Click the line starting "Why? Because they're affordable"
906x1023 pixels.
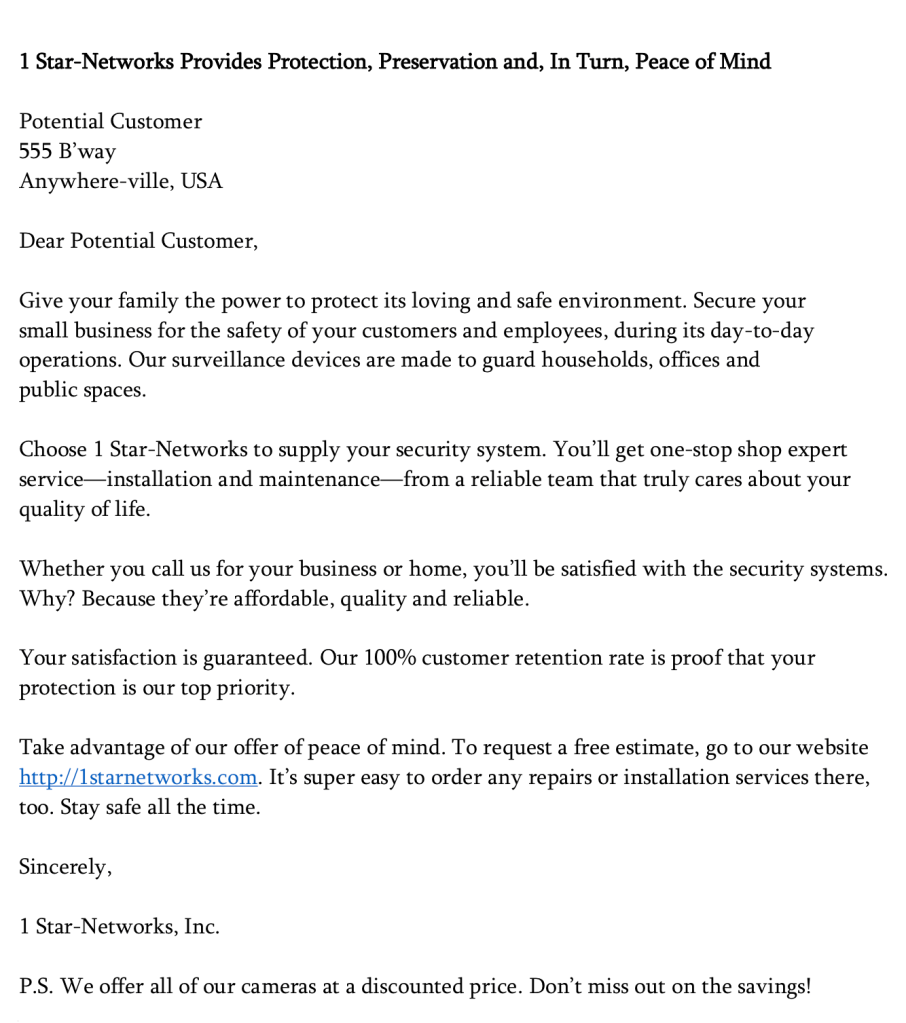272,599
